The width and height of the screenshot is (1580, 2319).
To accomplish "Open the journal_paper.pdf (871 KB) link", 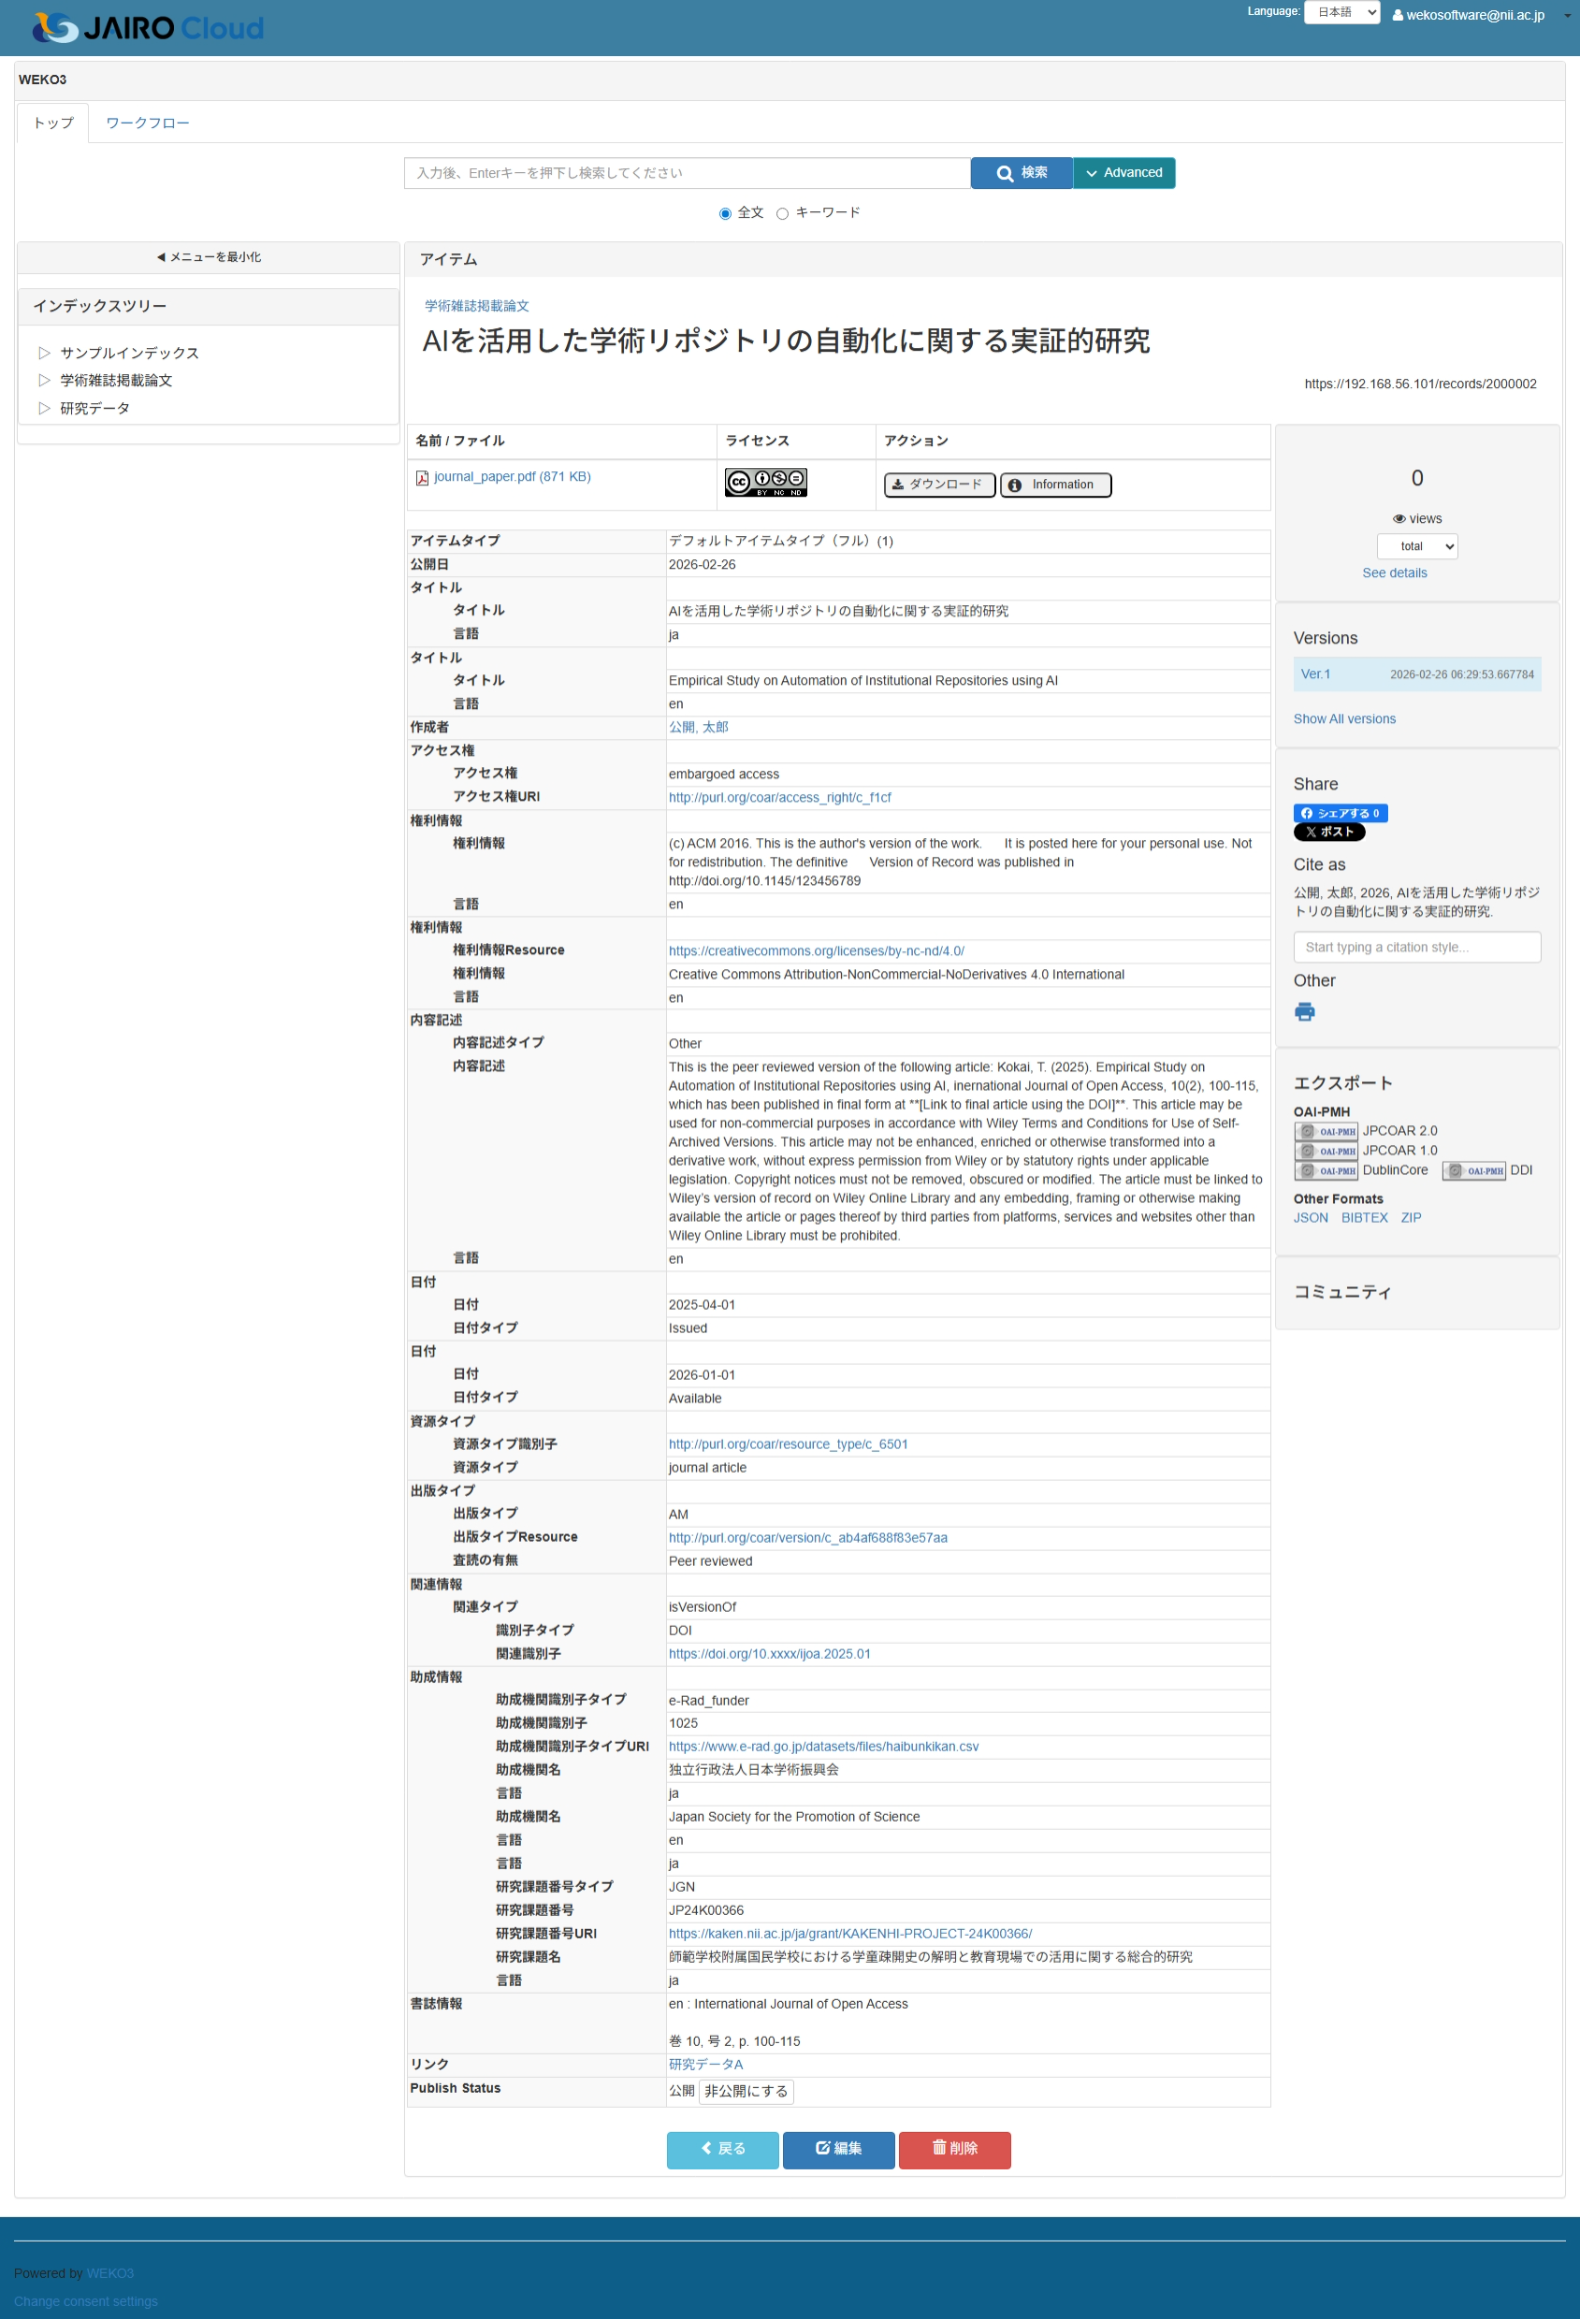I will pos(512,477).
